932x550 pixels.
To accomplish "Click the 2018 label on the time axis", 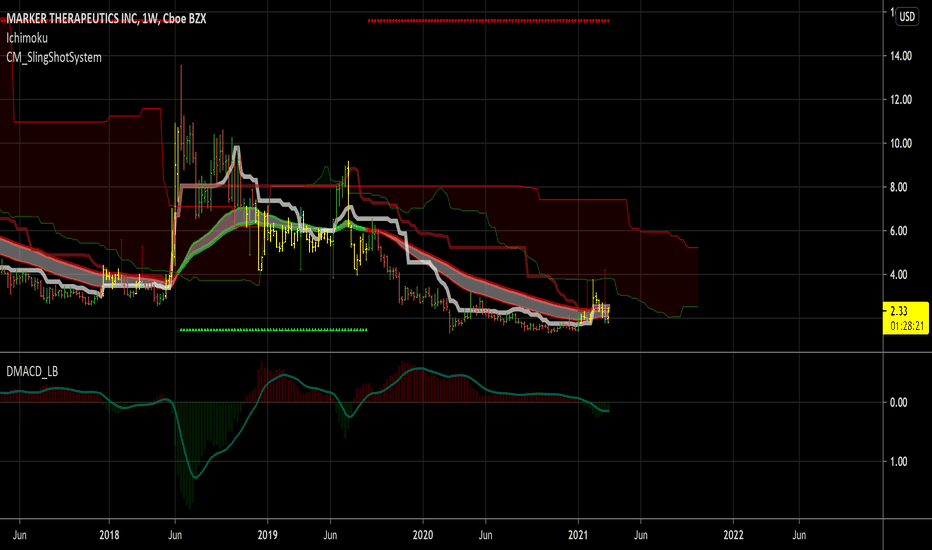I will (x=109, y=535).
